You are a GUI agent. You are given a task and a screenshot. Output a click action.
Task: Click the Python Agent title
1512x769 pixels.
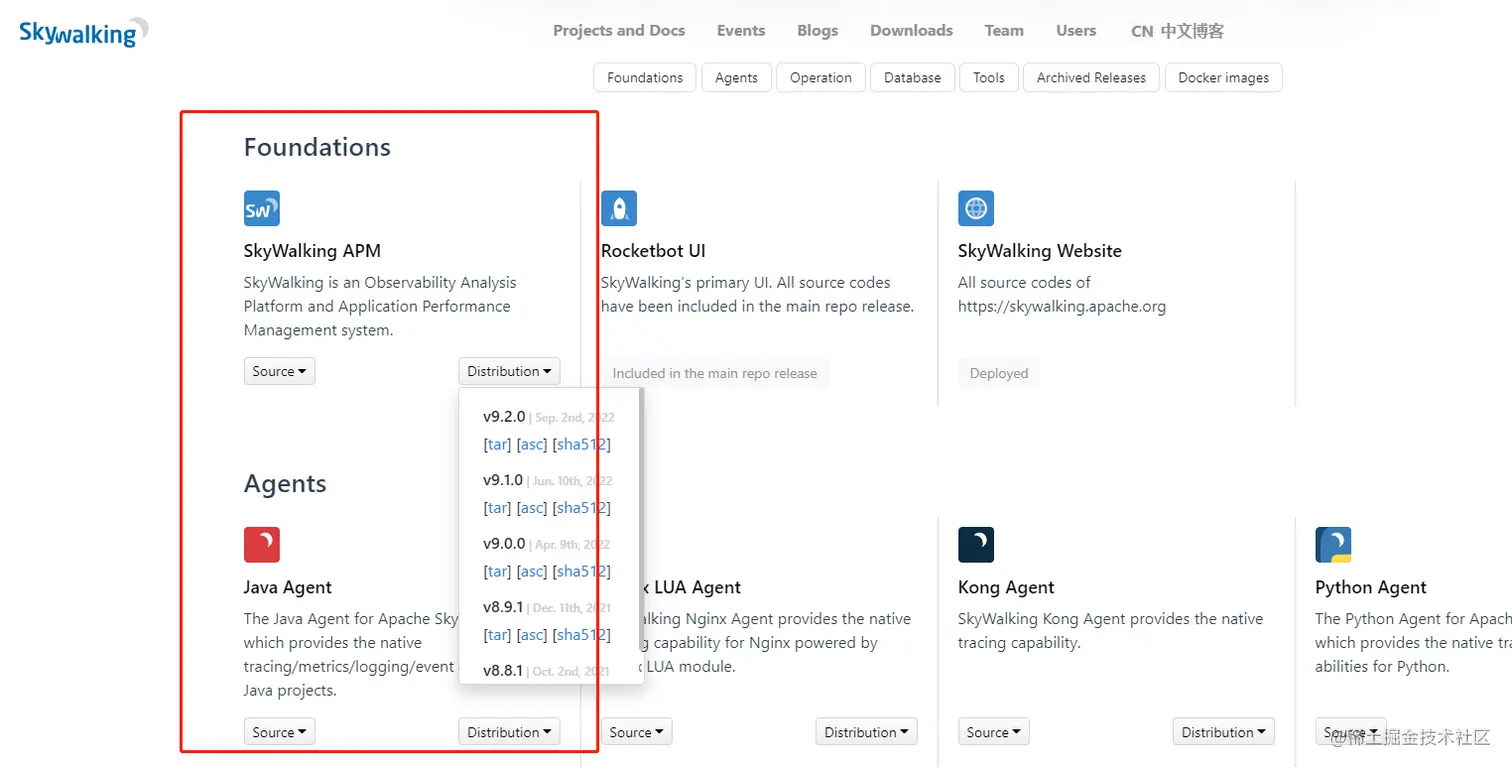click(1371, 588)
